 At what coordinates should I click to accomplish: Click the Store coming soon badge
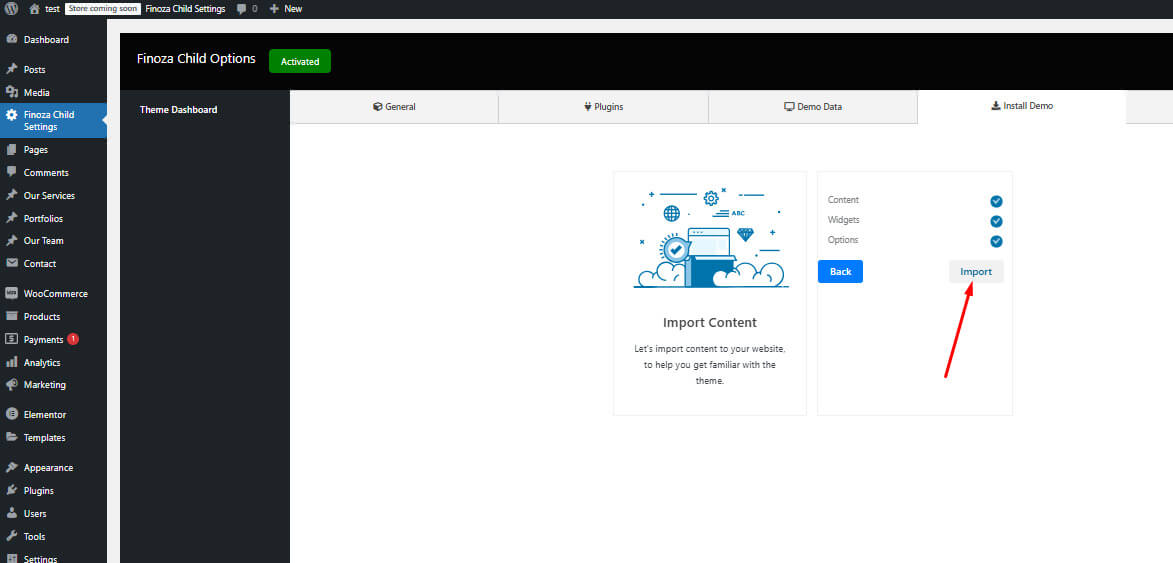coord(103,9)
